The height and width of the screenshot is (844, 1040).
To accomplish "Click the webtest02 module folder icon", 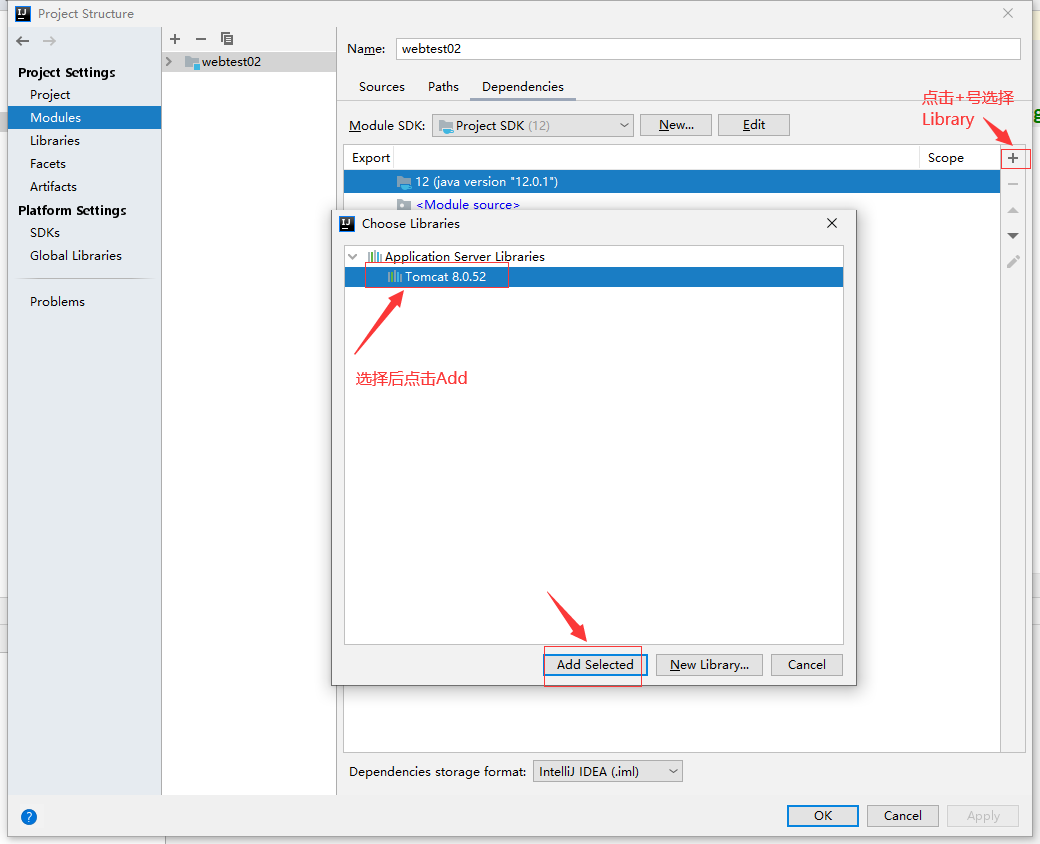I will (192, 62).
